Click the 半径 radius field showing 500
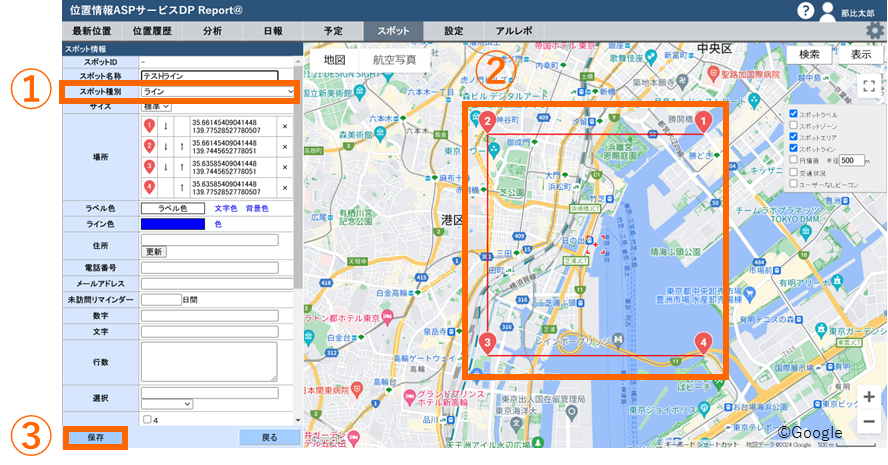 (x=851, y=160)
